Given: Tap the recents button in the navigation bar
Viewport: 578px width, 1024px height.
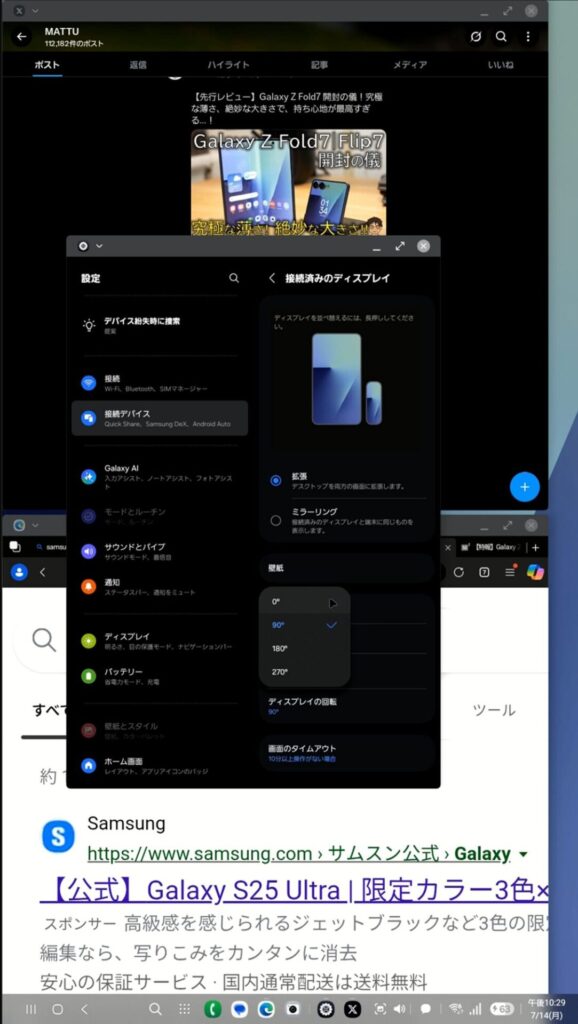Looking at the screenshot, I should 30,1009.
